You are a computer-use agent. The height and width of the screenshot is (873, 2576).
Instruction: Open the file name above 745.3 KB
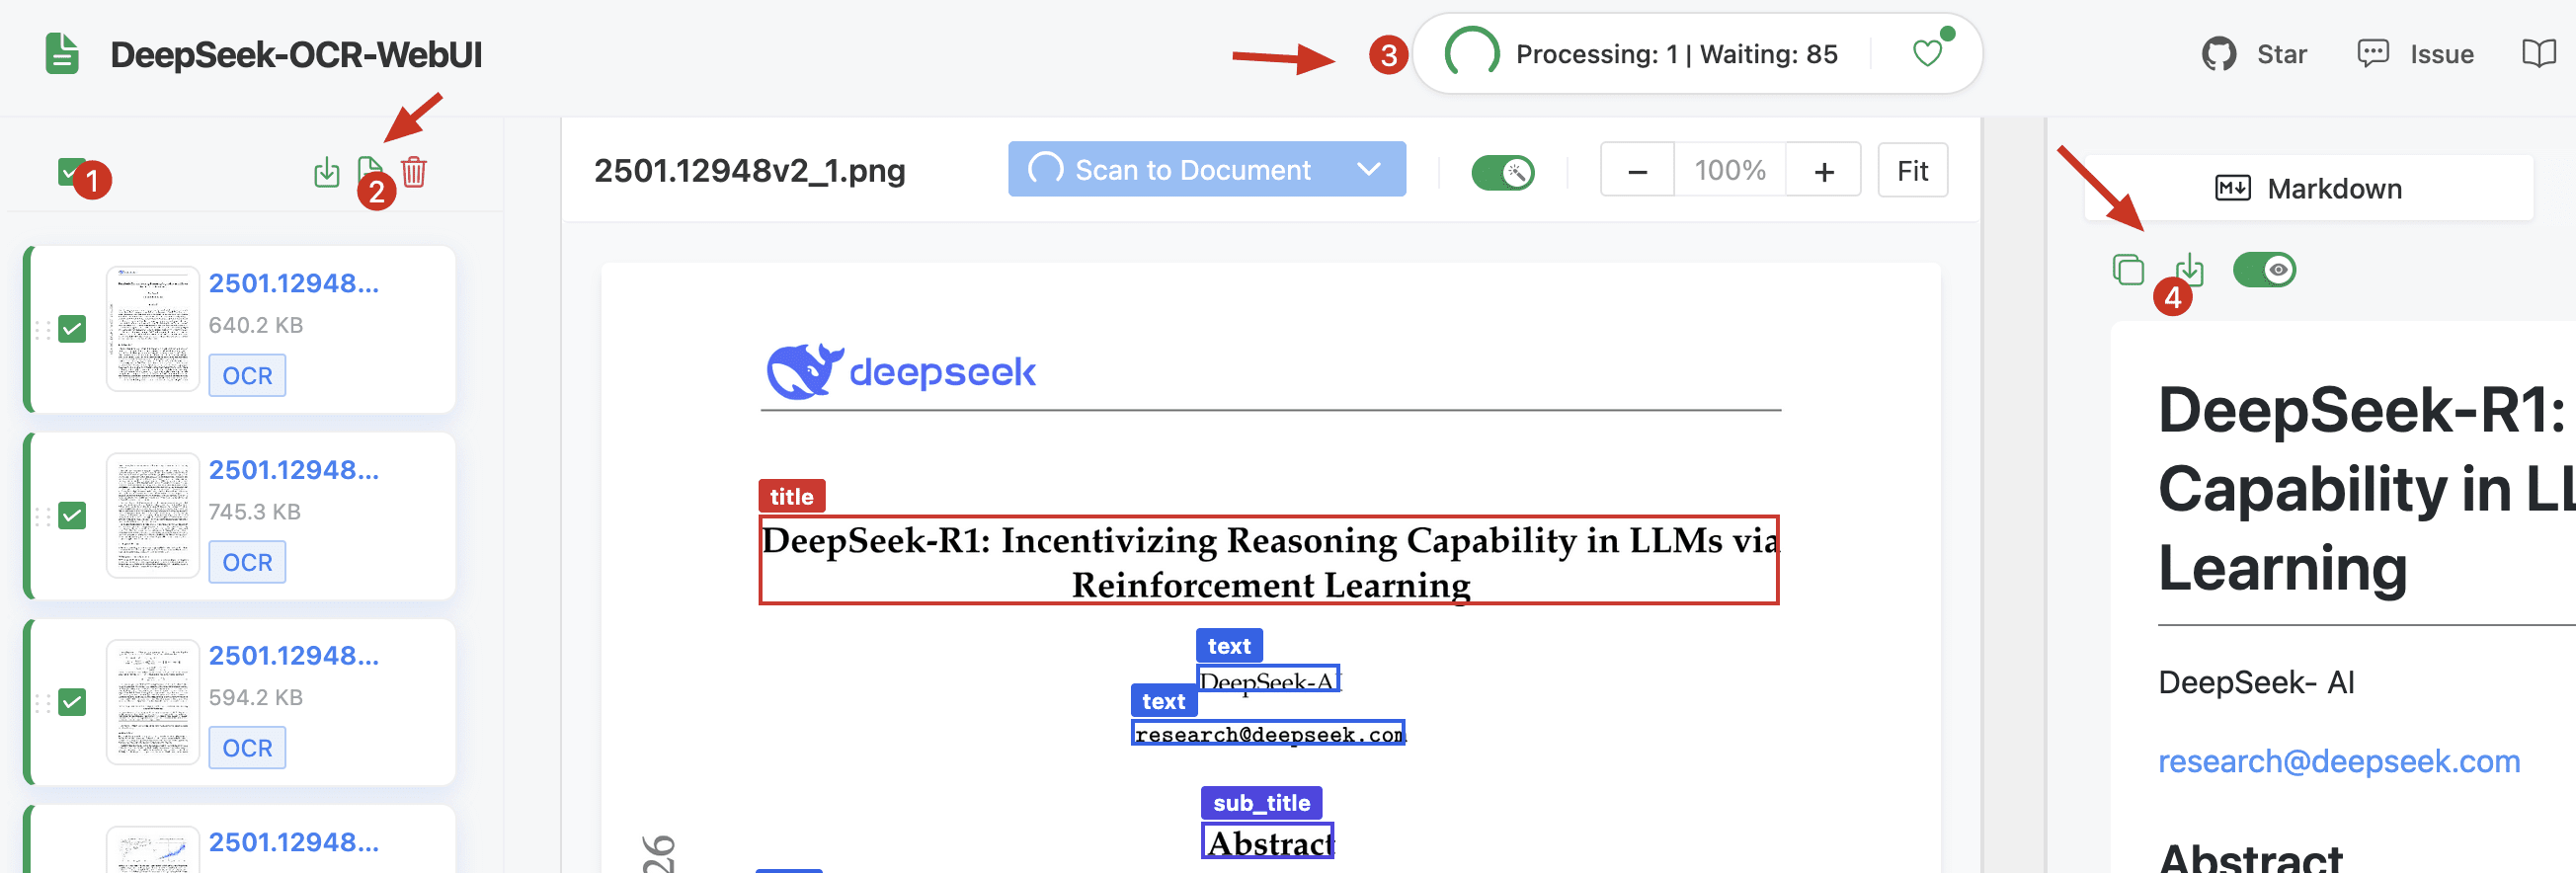pyautogui.click(x=294, y=470)
